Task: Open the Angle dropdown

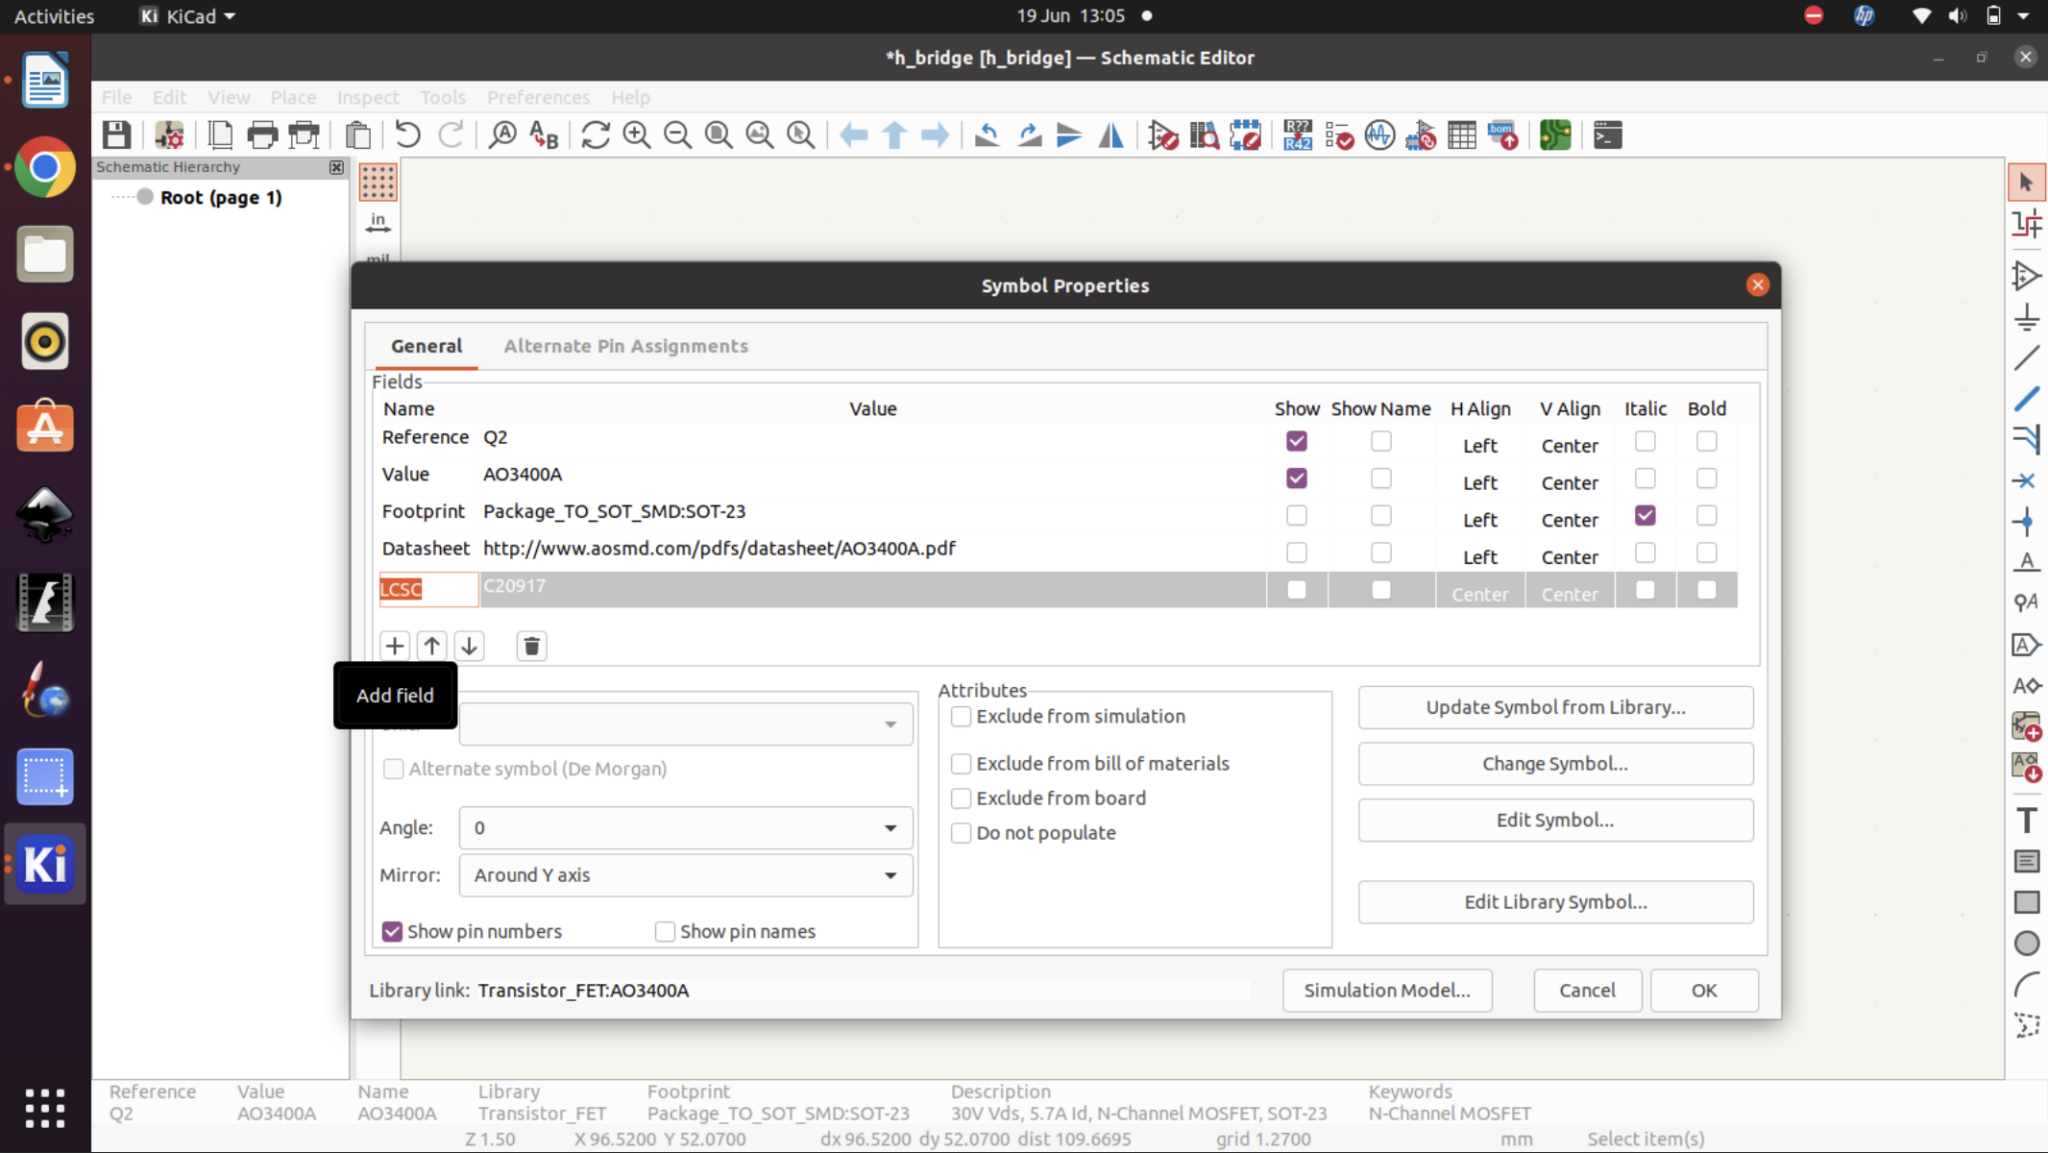Action: coord(686,828)
